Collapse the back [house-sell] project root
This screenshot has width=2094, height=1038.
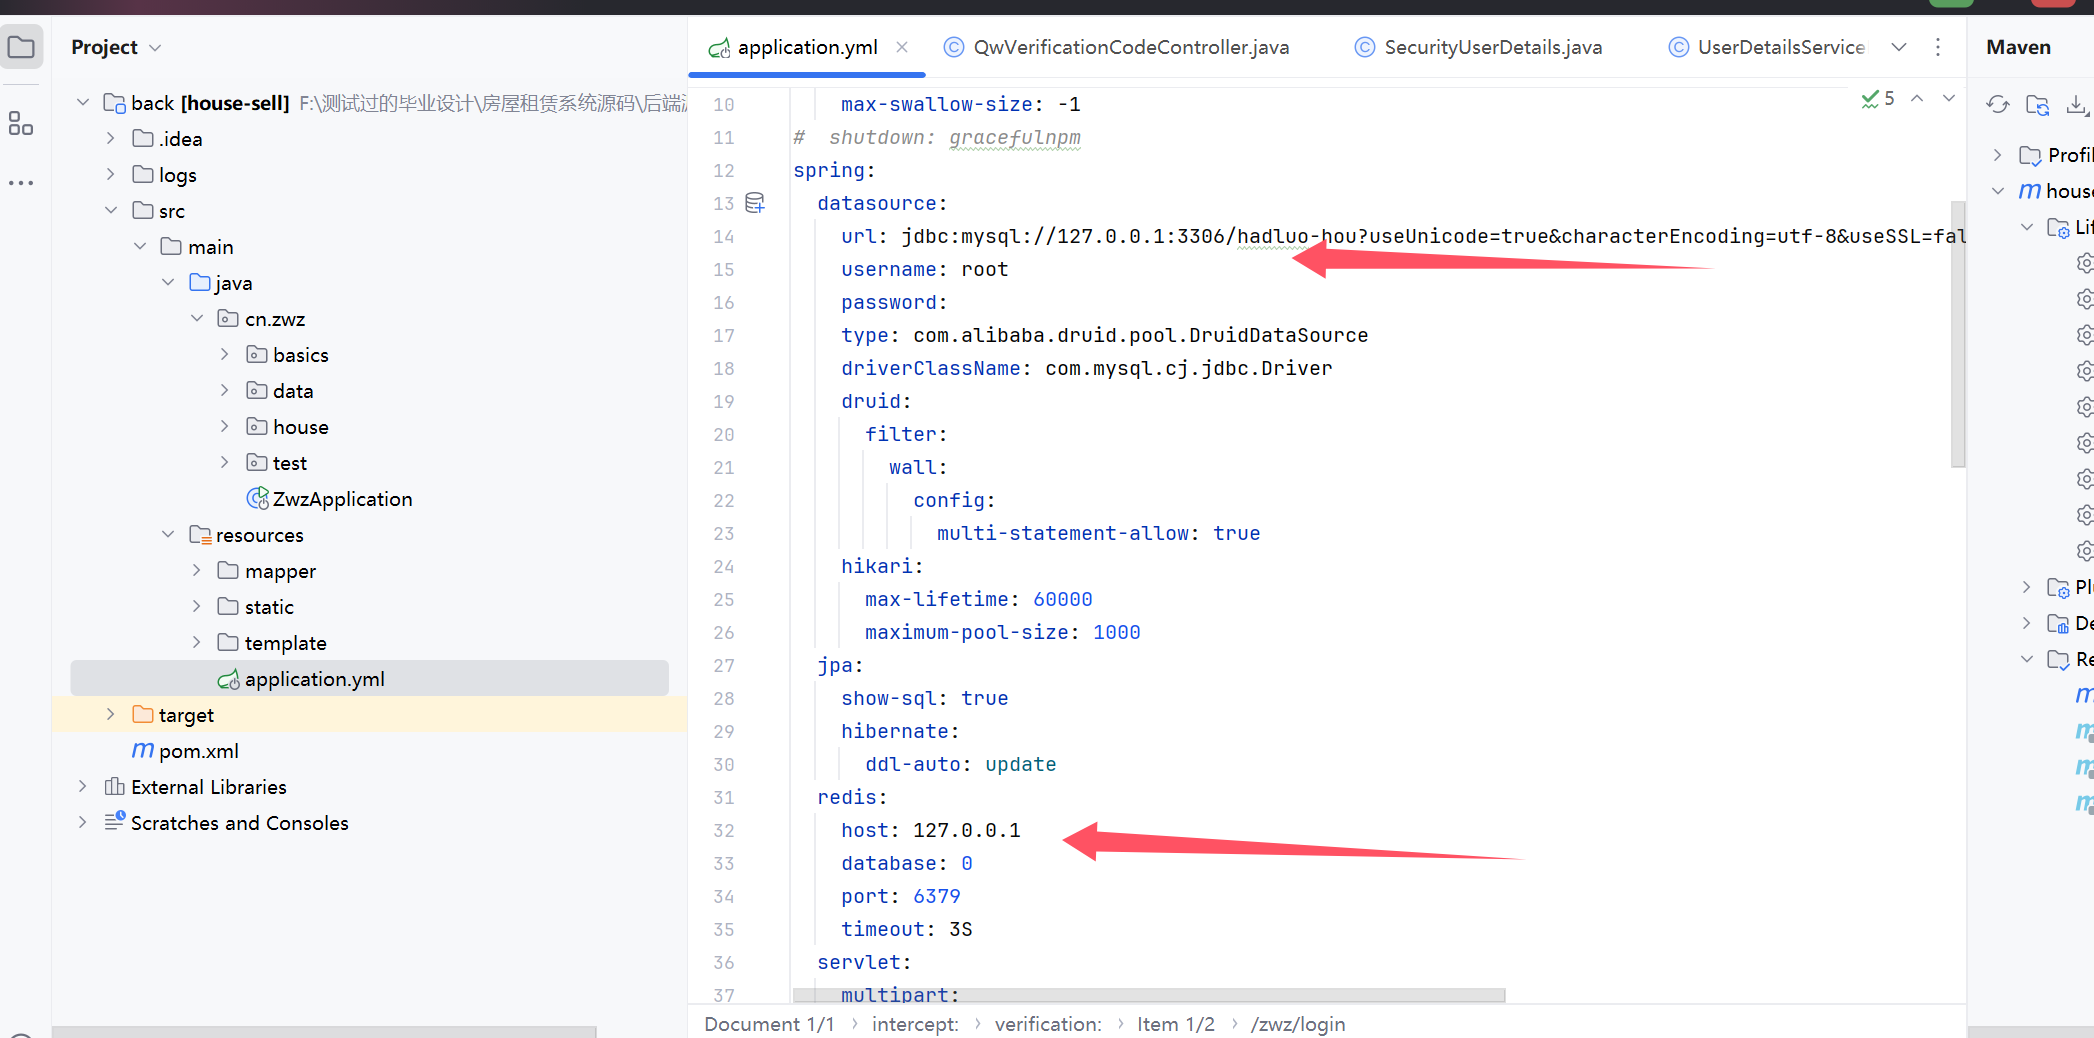tap(83, 102)
